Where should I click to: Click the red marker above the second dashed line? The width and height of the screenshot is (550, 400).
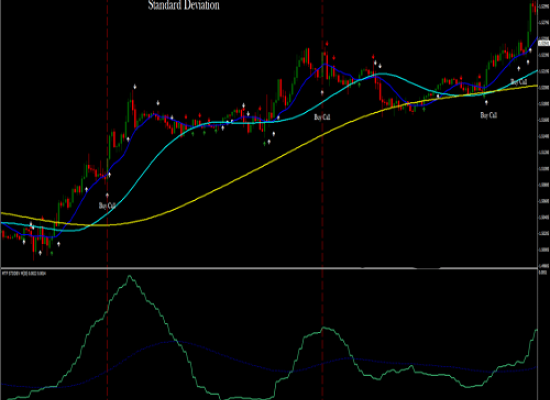(327, 44)
